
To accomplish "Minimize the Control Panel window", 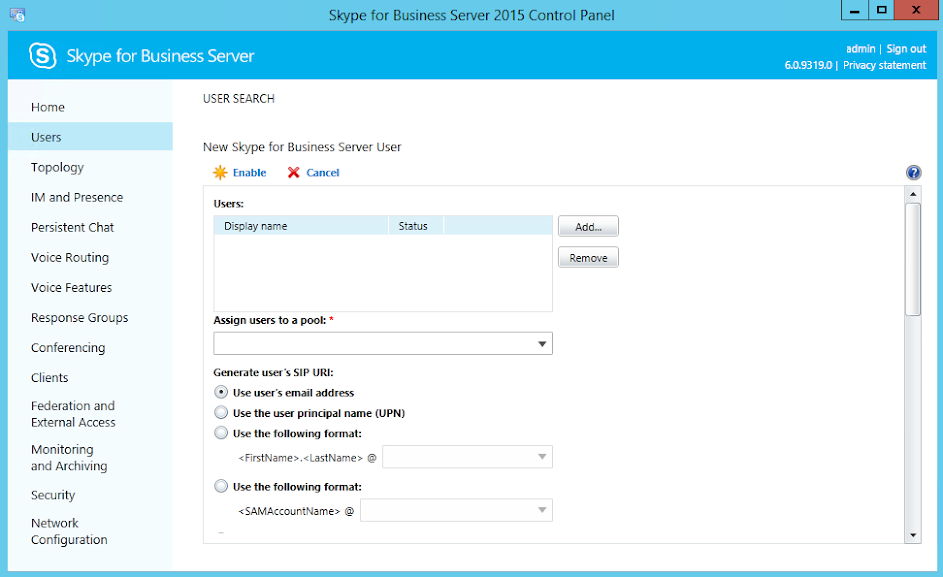I will tap(854, 10).
